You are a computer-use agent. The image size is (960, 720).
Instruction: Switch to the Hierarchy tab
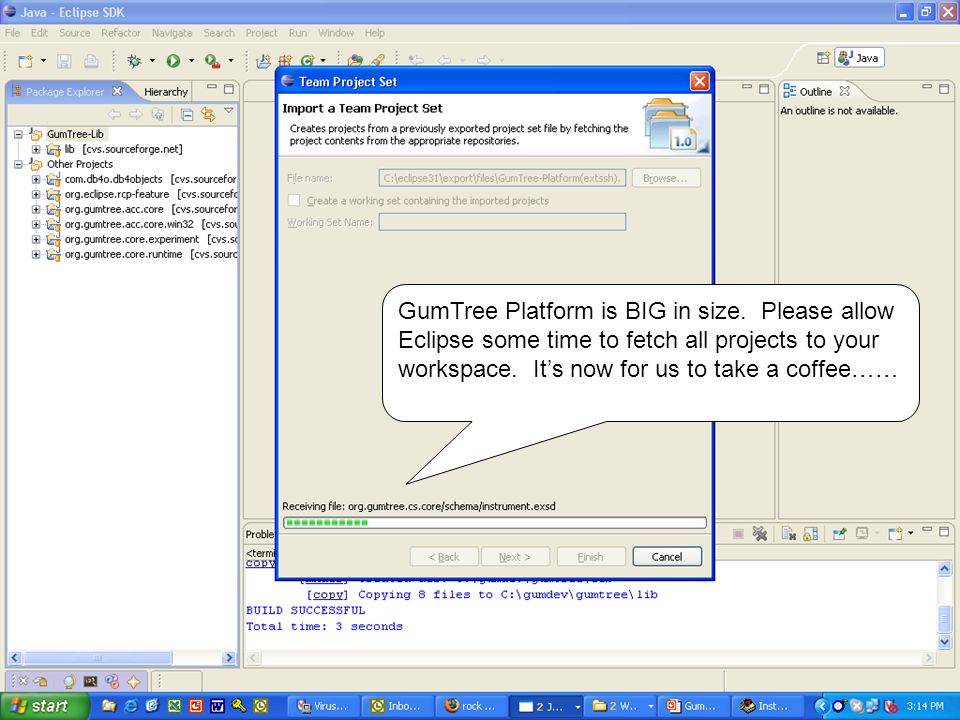click(165, 92)
